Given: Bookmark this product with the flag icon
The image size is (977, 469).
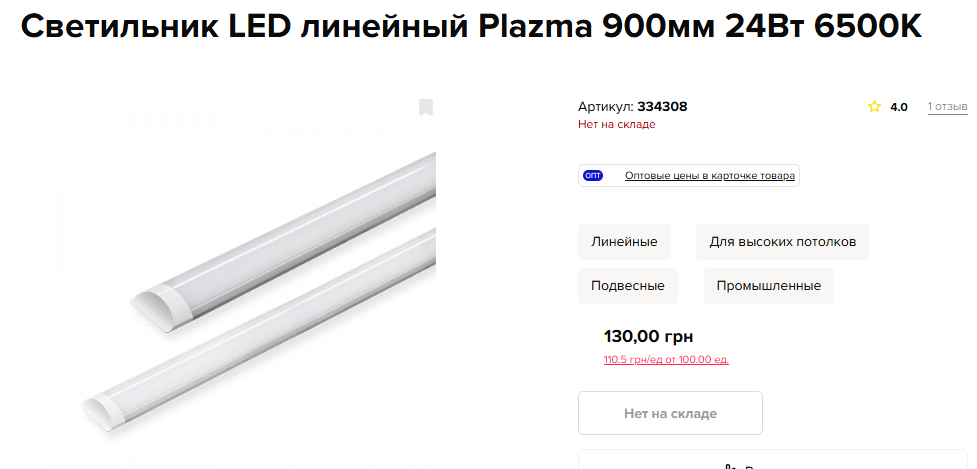Looking at the screenshot, I should (425, 108).
